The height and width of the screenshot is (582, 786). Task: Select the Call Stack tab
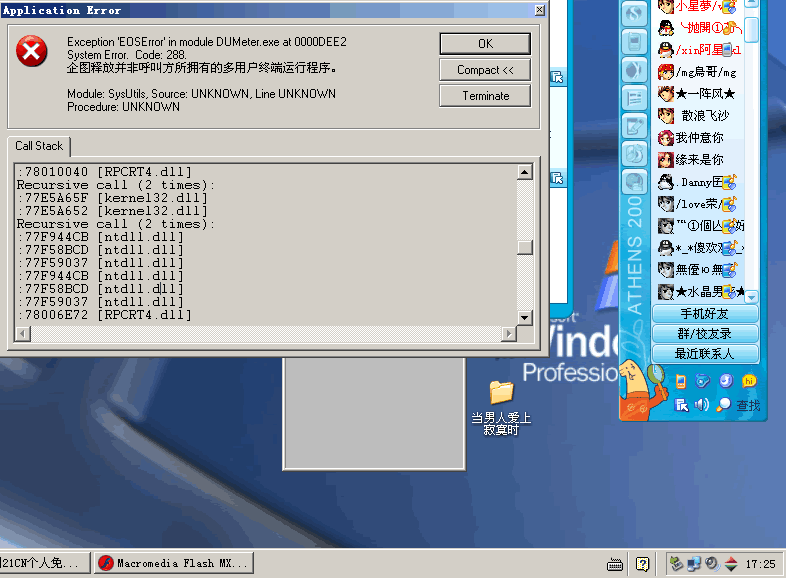tap(39, 146)
